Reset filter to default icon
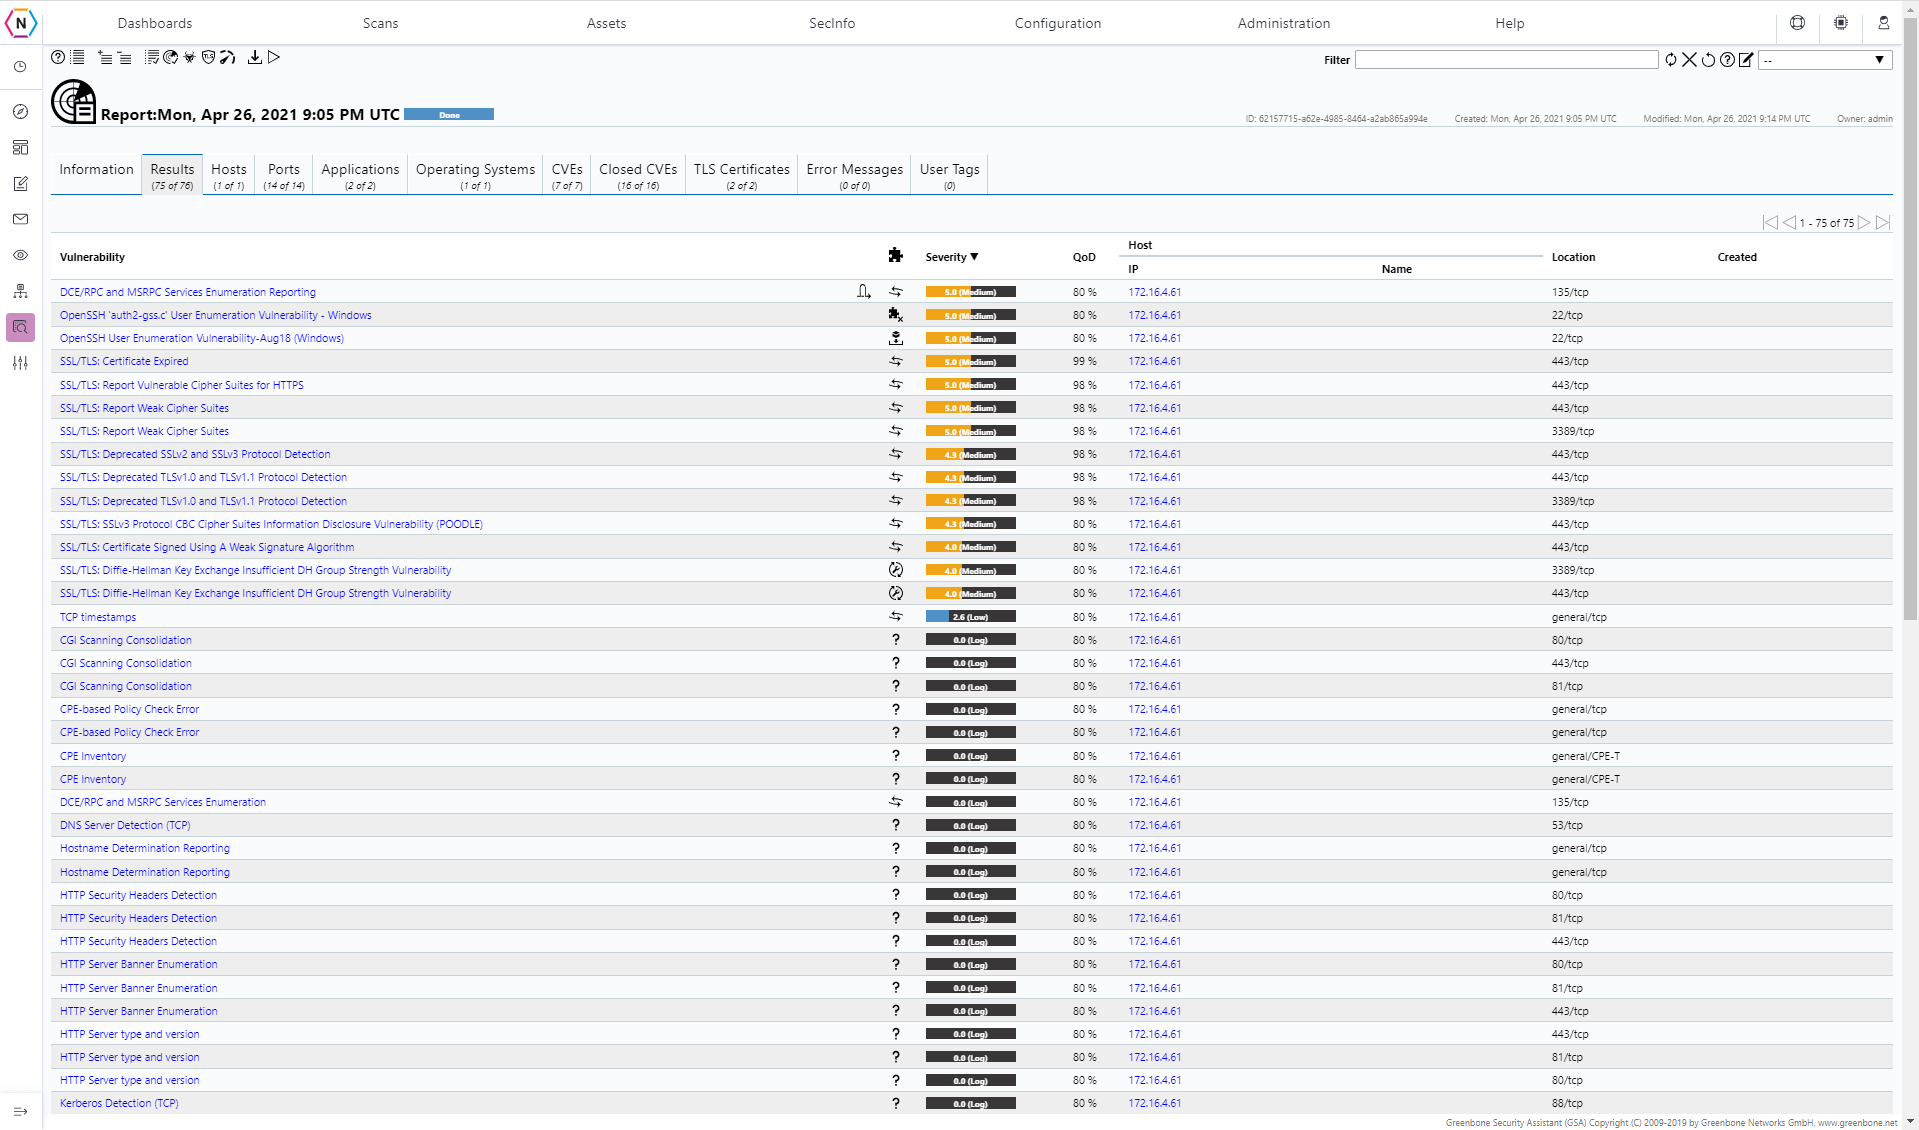 point(1708,60)
